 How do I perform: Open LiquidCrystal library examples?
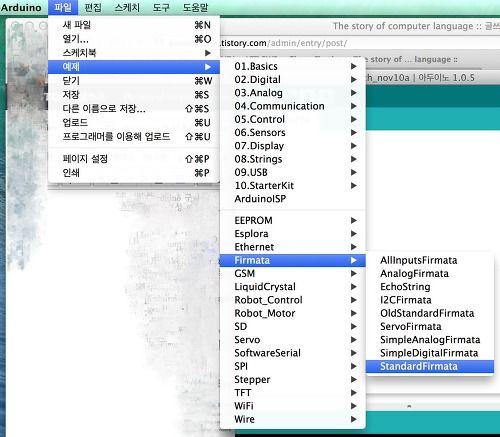point(293,287)
